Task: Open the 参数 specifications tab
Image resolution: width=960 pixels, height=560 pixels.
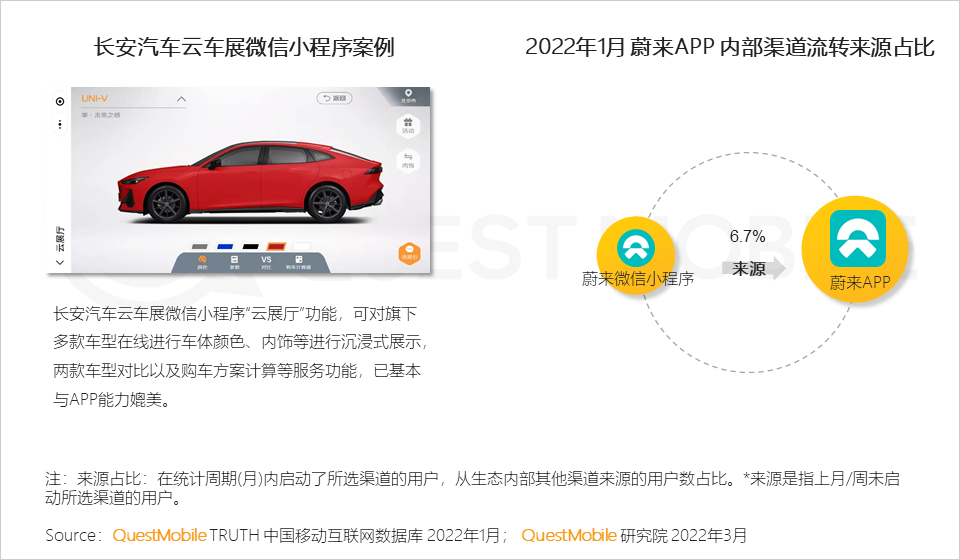Action: [x=234, y=262]
